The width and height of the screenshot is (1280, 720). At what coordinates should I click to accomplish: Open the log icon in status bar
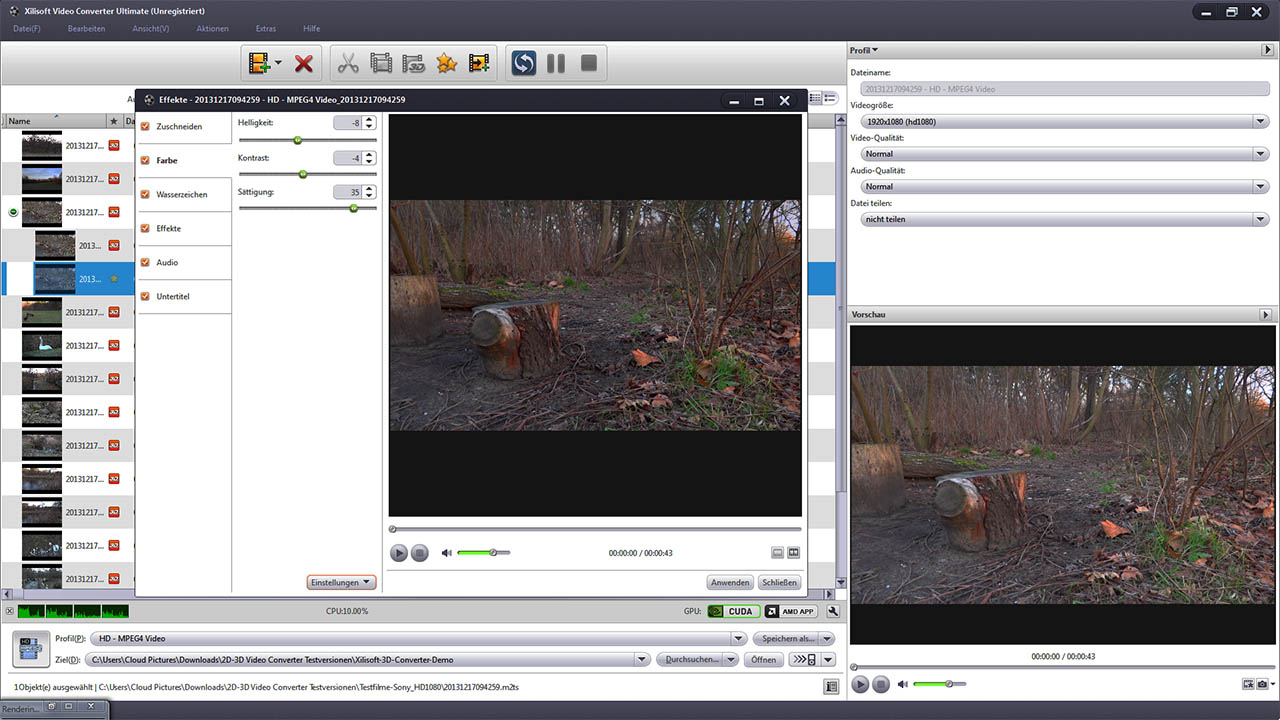[x=831, y=687]
